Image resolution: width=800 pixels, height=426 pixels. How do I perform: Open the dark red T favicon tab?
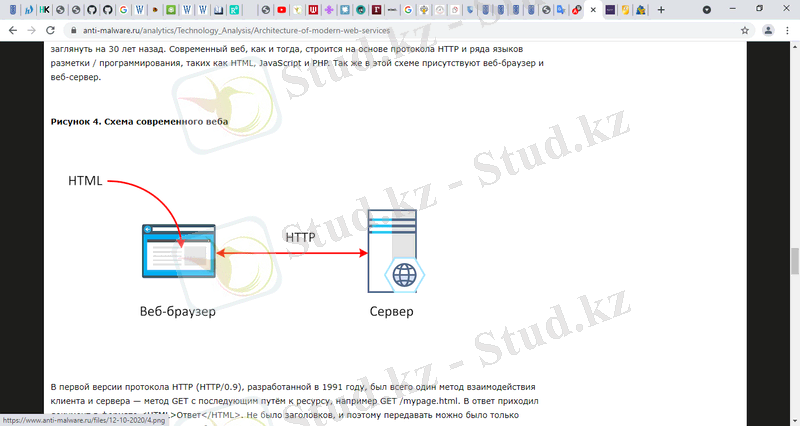coord(377,10)
